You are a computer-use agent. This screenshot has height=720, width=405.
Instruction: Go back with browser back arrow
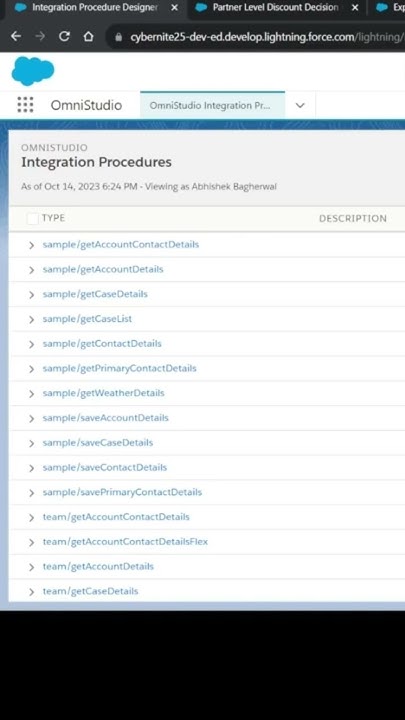pos(16,37)
